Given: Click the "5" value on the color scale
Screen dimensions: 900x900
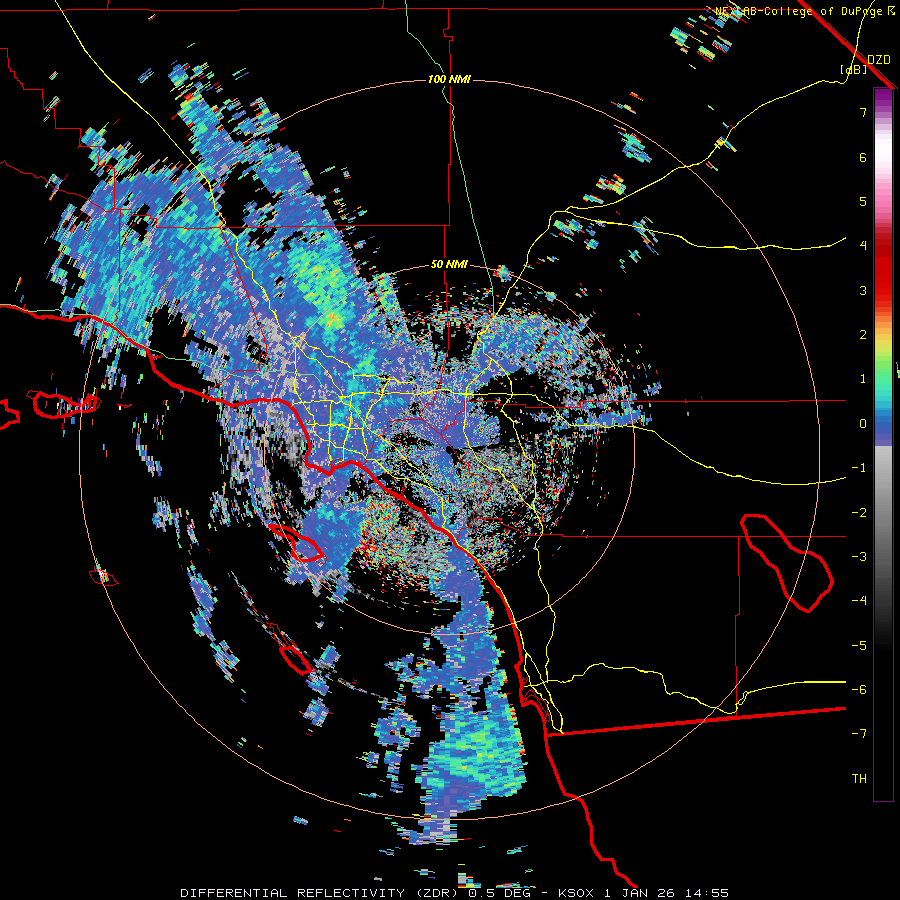Looking at the screenshot, I should tap(863, 201).
